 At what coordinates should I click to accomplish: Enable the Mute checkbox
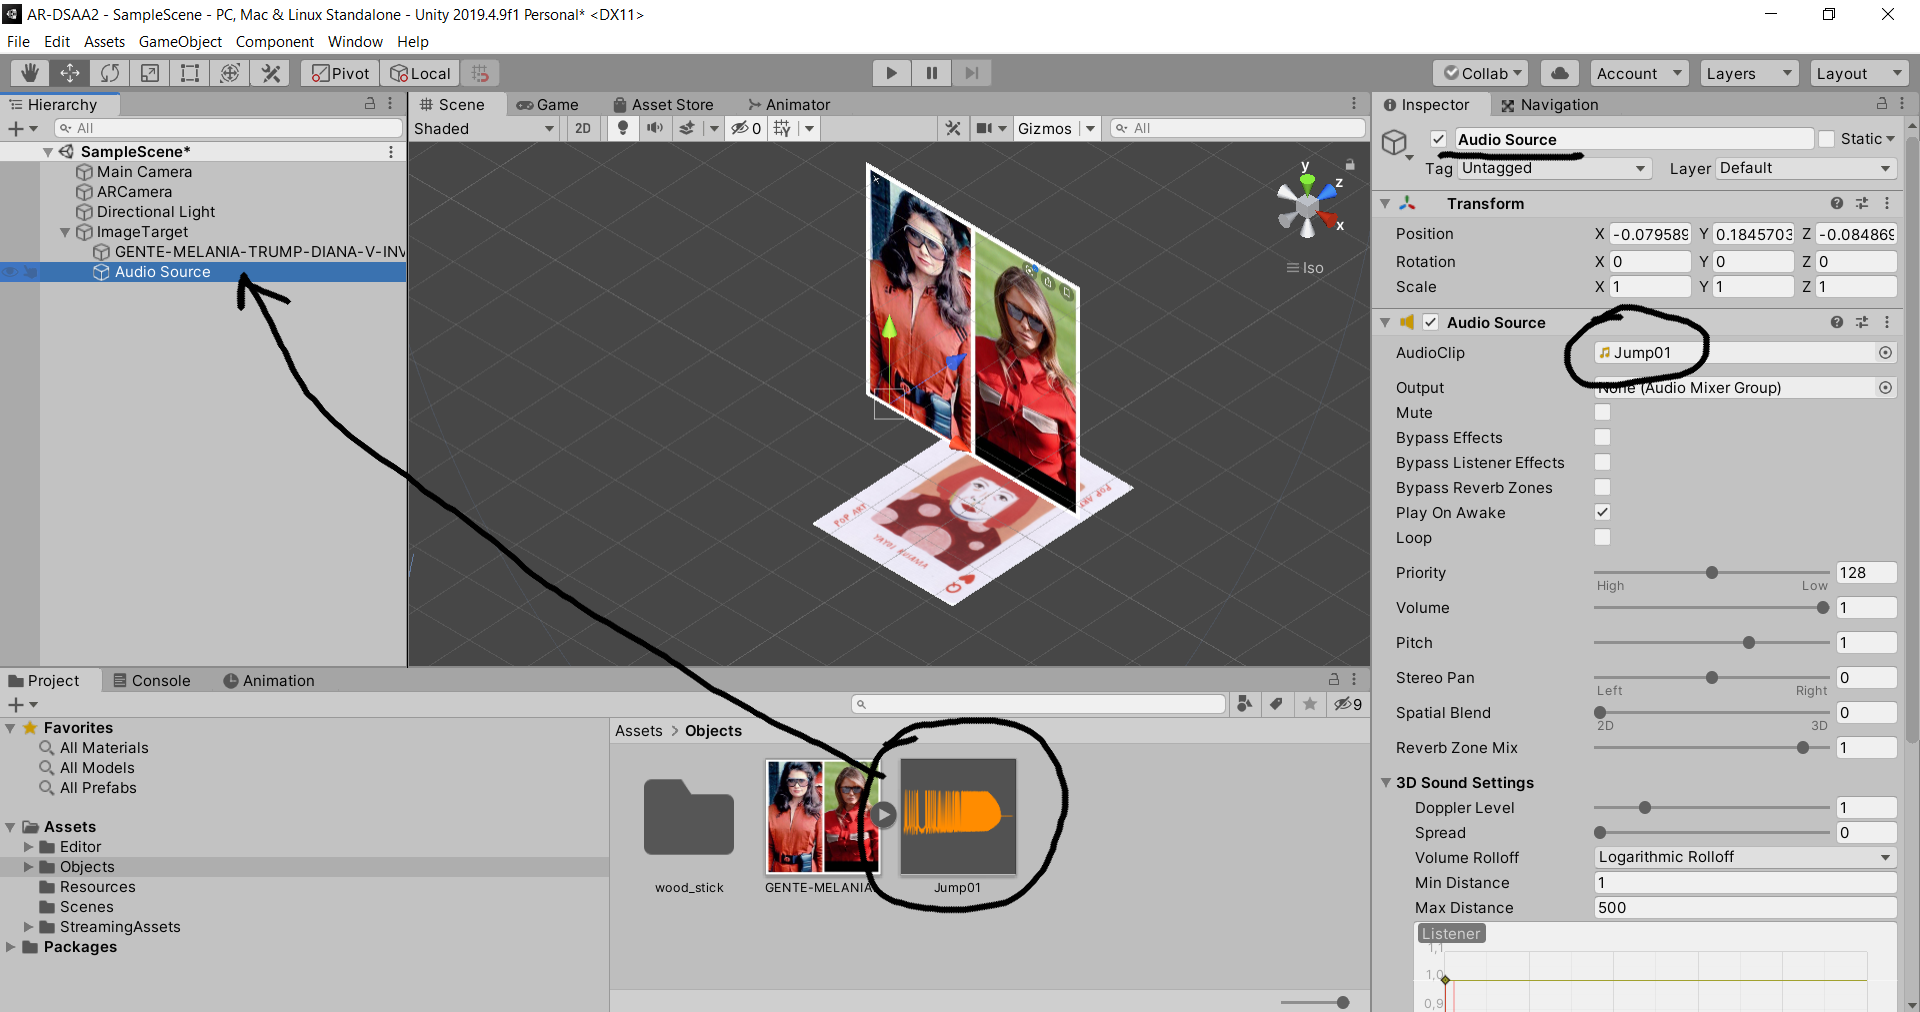(x=1602, y=413)
